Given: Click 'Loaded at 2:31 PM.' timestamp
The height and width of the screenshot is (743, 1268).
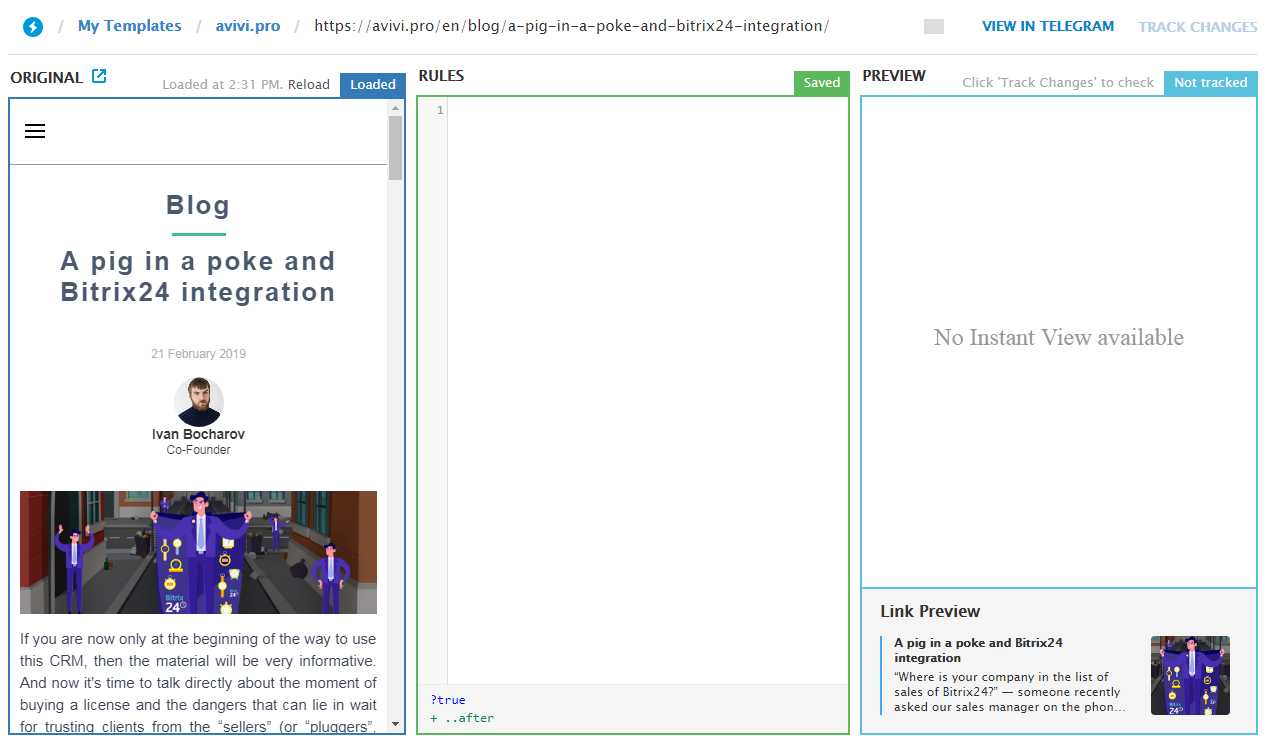Looking at the screenshot, I should 223,85.
